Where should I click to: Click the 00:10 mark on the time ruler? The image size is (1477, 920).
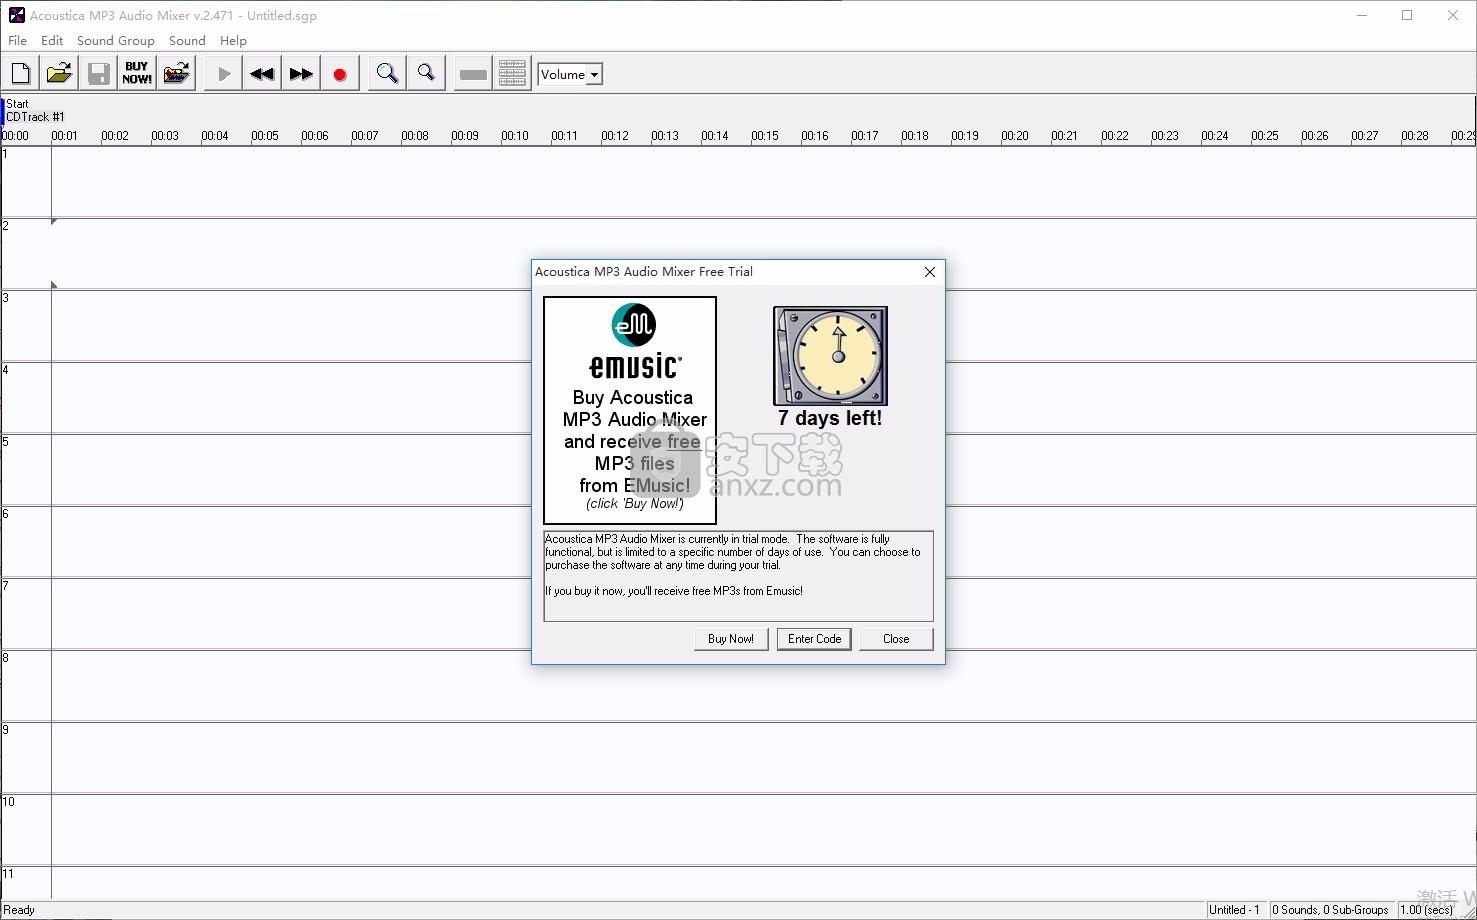[x=515, y=136]
